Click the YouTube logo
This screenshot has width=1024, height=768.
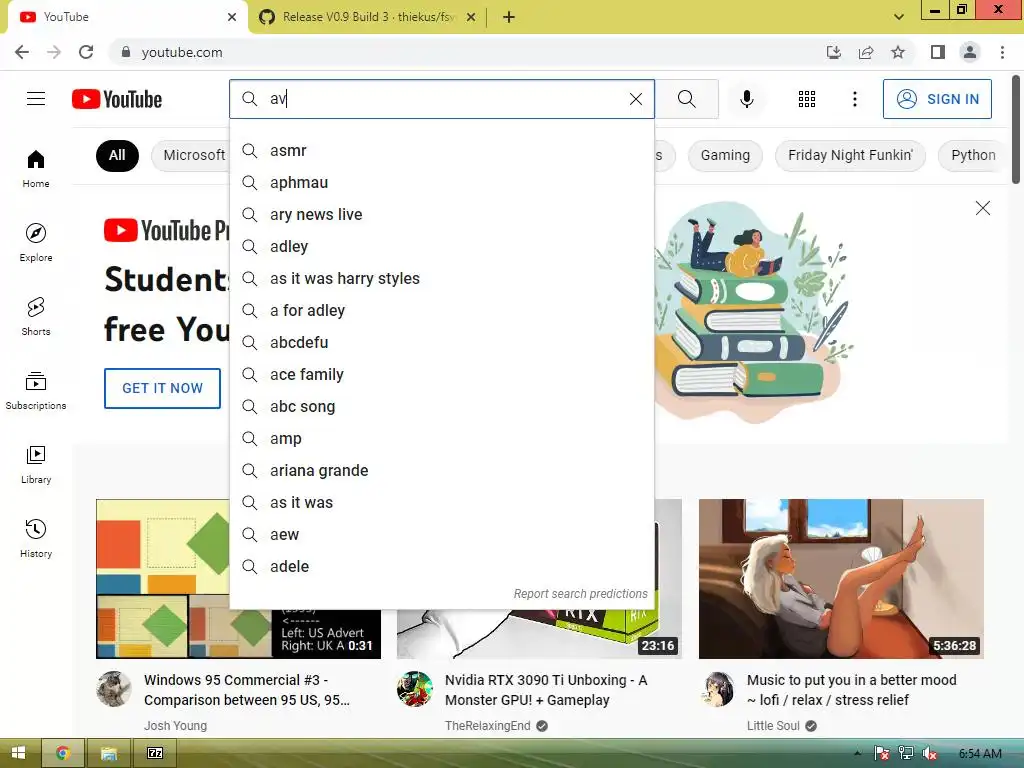pos(117,99)
